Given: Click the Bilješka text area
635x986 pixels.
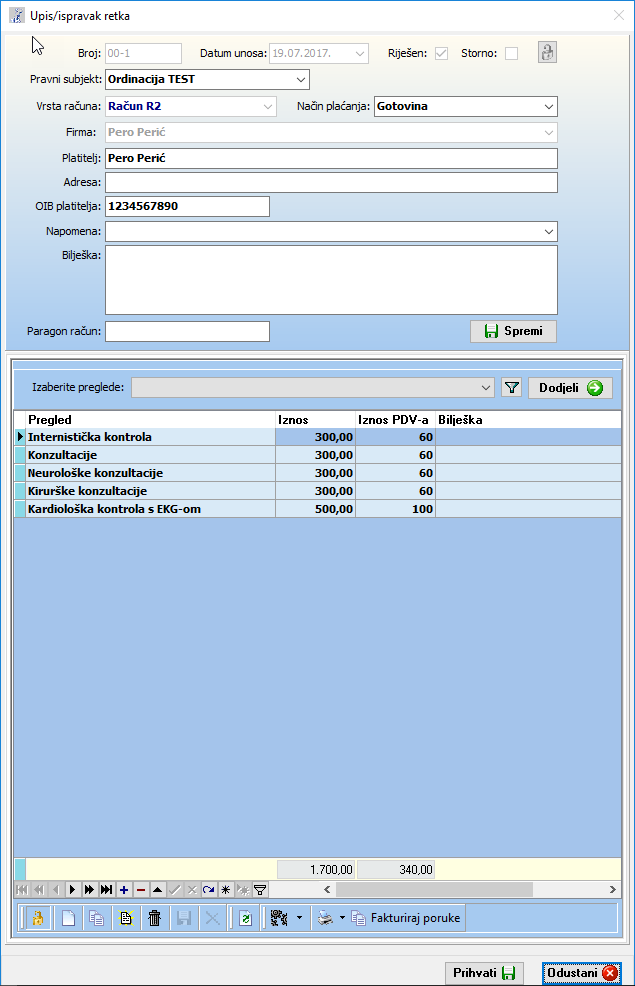Looking at the screenshot, I should (331, 280).
